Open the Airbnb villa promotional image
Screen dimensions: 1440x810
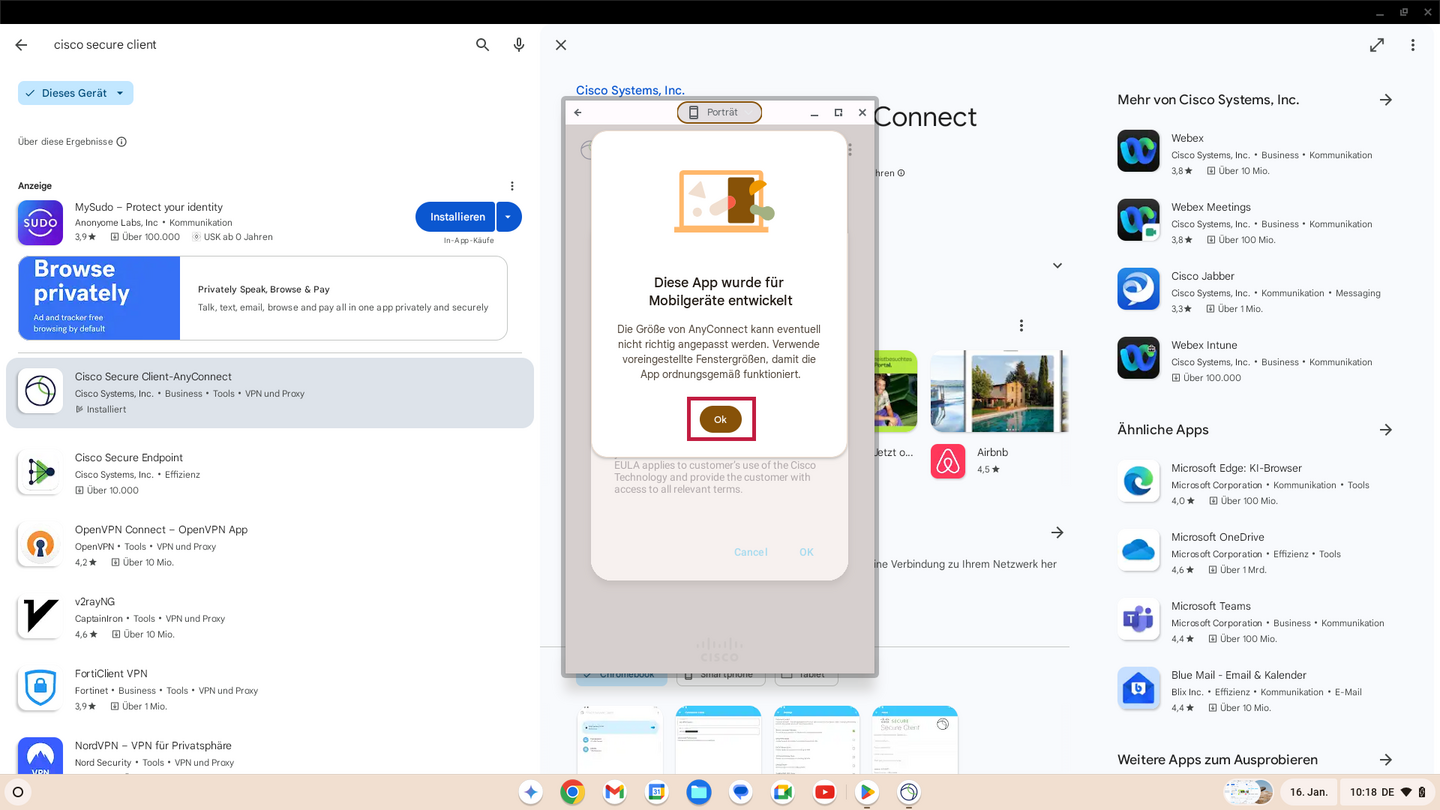998,391
